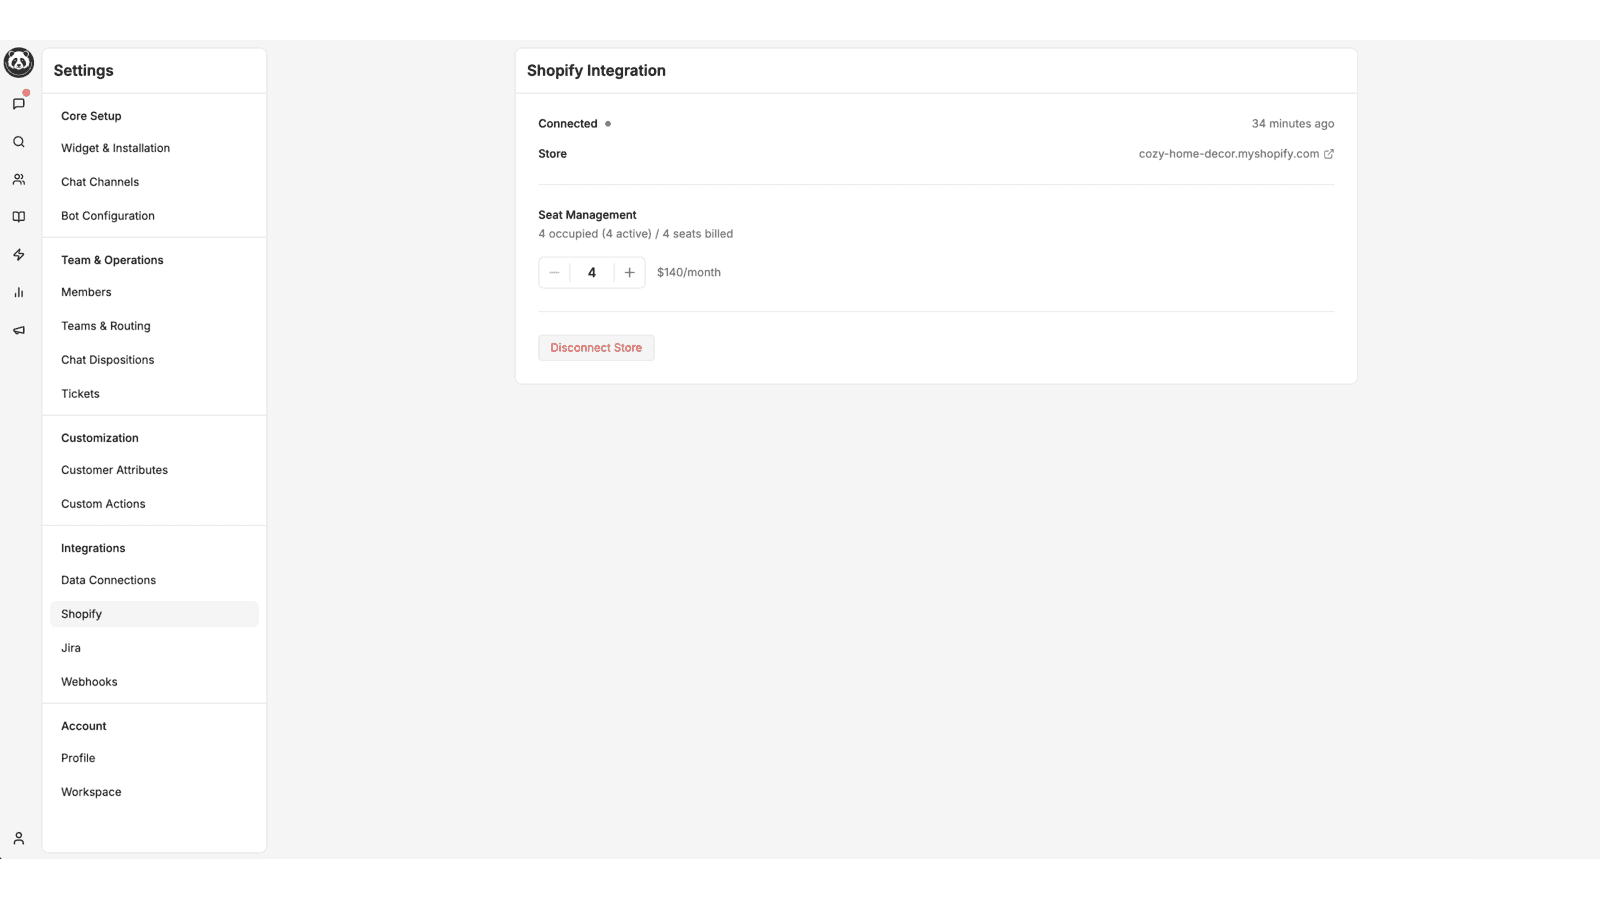Open the Bot Configuration settings

point(107,215)
